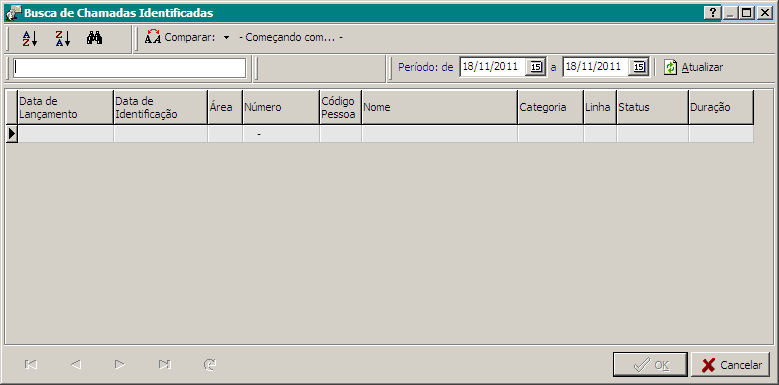Click the Atualizar button
This screenshot has width=779, height=385.
pos(694,67)
